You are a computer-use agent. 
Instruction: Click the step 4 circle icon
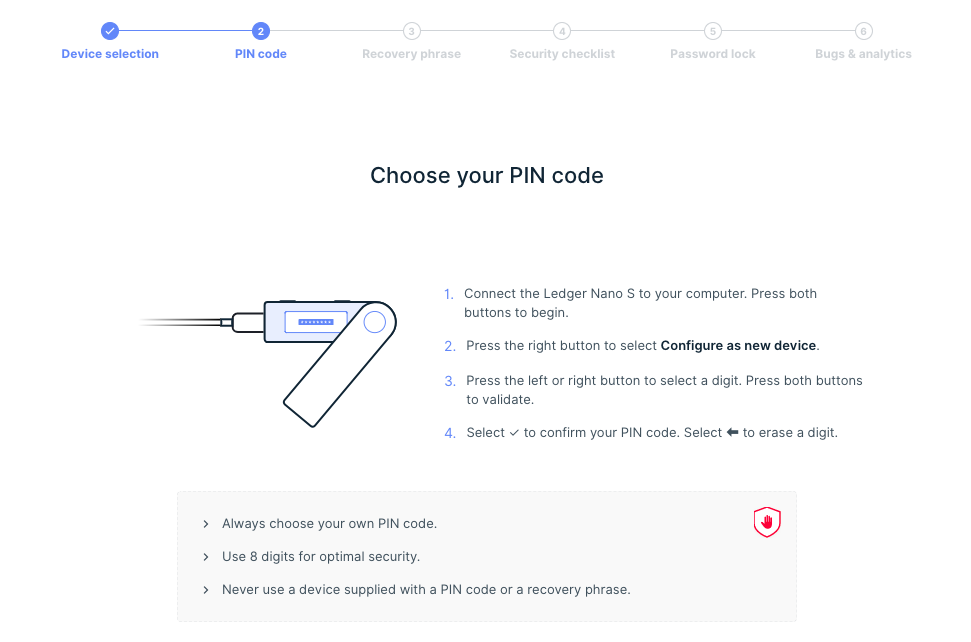pos(562,31)
